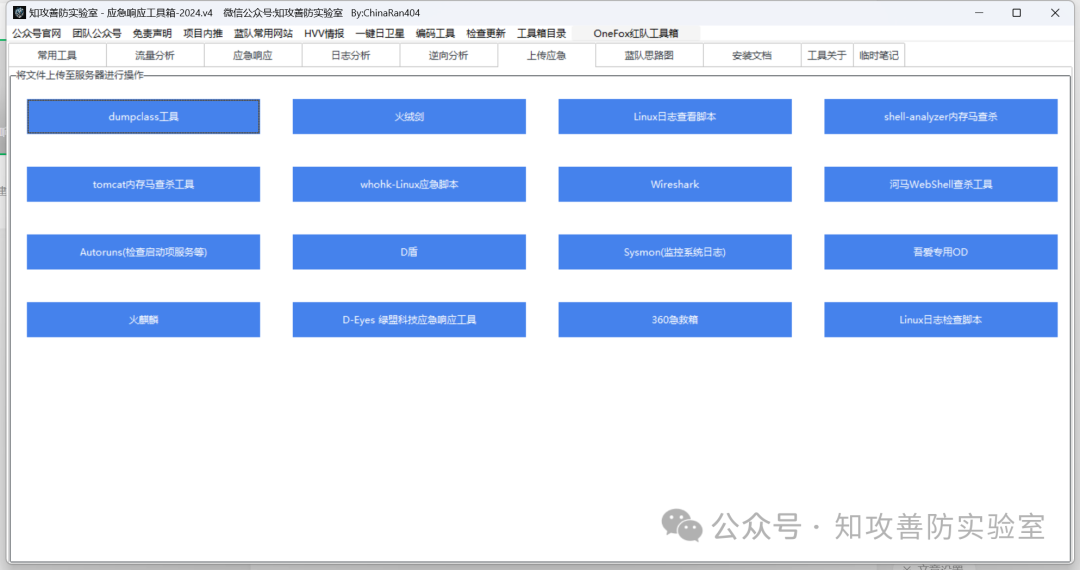The height and width of the screenshot is (570, 1080).
Task: Open the 安装文档 tab
Action: pyautogui.click(x=752, y=55)
